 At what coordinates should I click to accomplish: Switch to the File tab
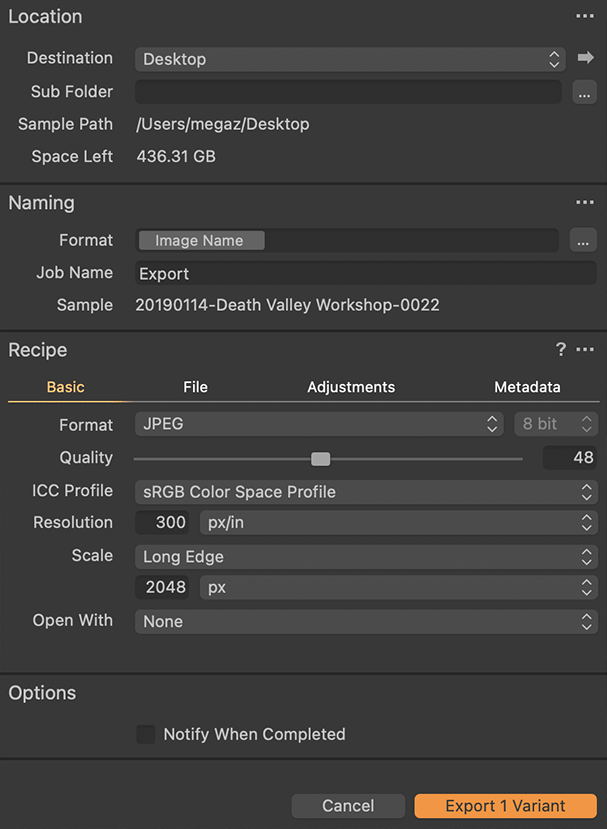tap(196, 387)
